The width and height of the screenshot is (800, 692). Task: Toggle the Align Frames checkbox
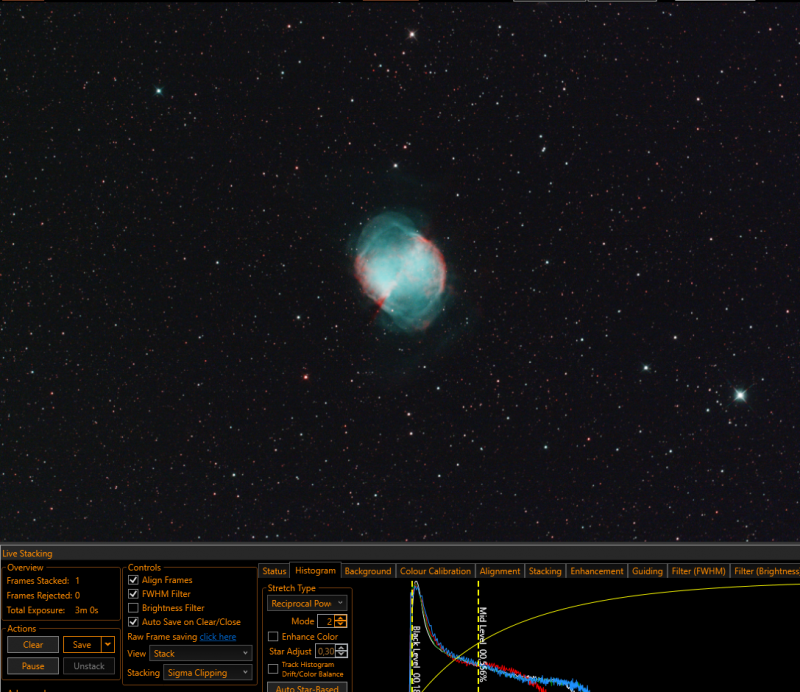pyautogui.click(x=133, y=580)
